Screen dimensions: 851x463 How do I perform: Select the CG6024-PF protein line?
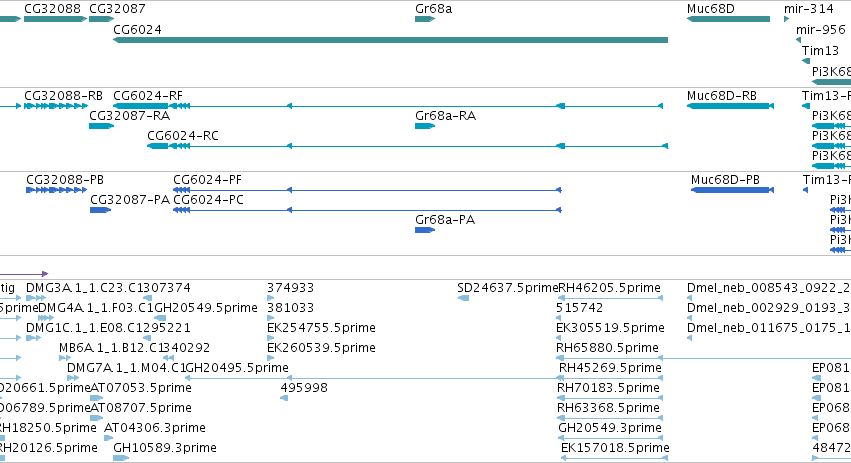point(367,190)
